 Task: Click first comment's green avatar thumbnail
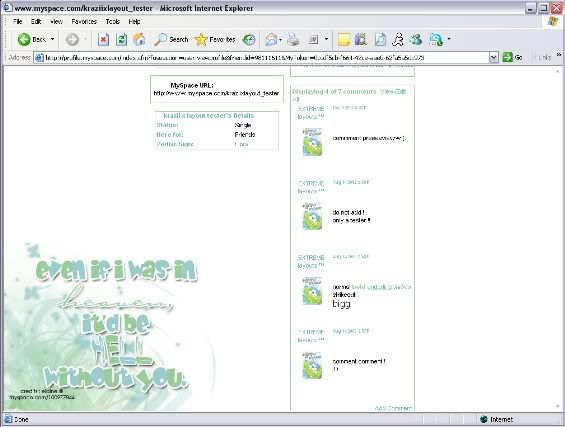[x=312, y=142]
